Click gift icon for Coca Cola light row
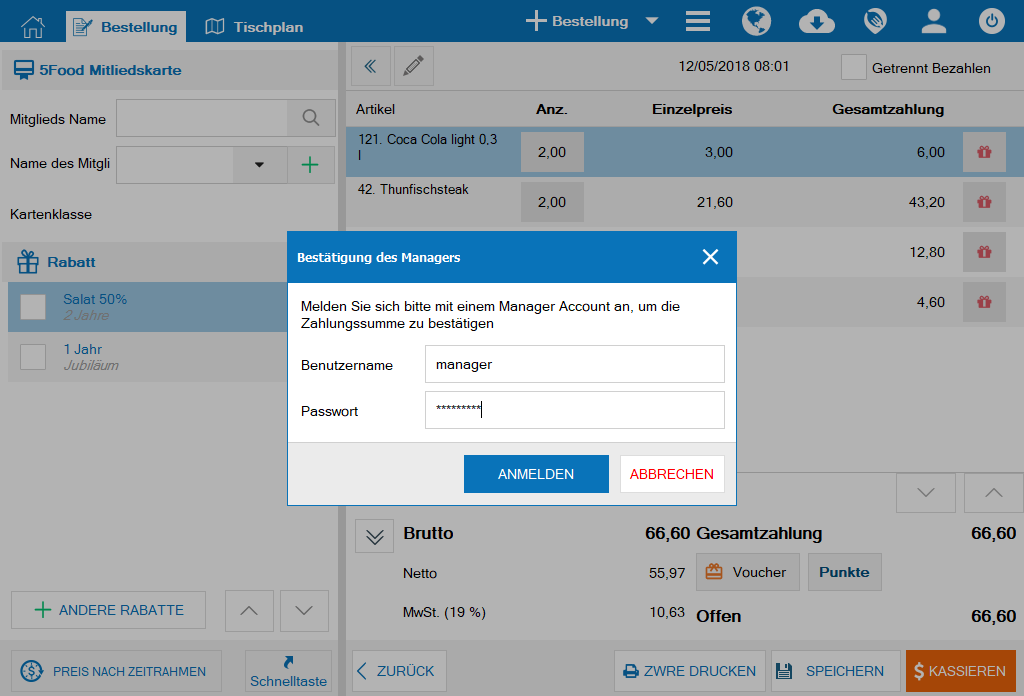Viewport: 1024px width, 696px height. pyautogui.click(x=984, y=152)
